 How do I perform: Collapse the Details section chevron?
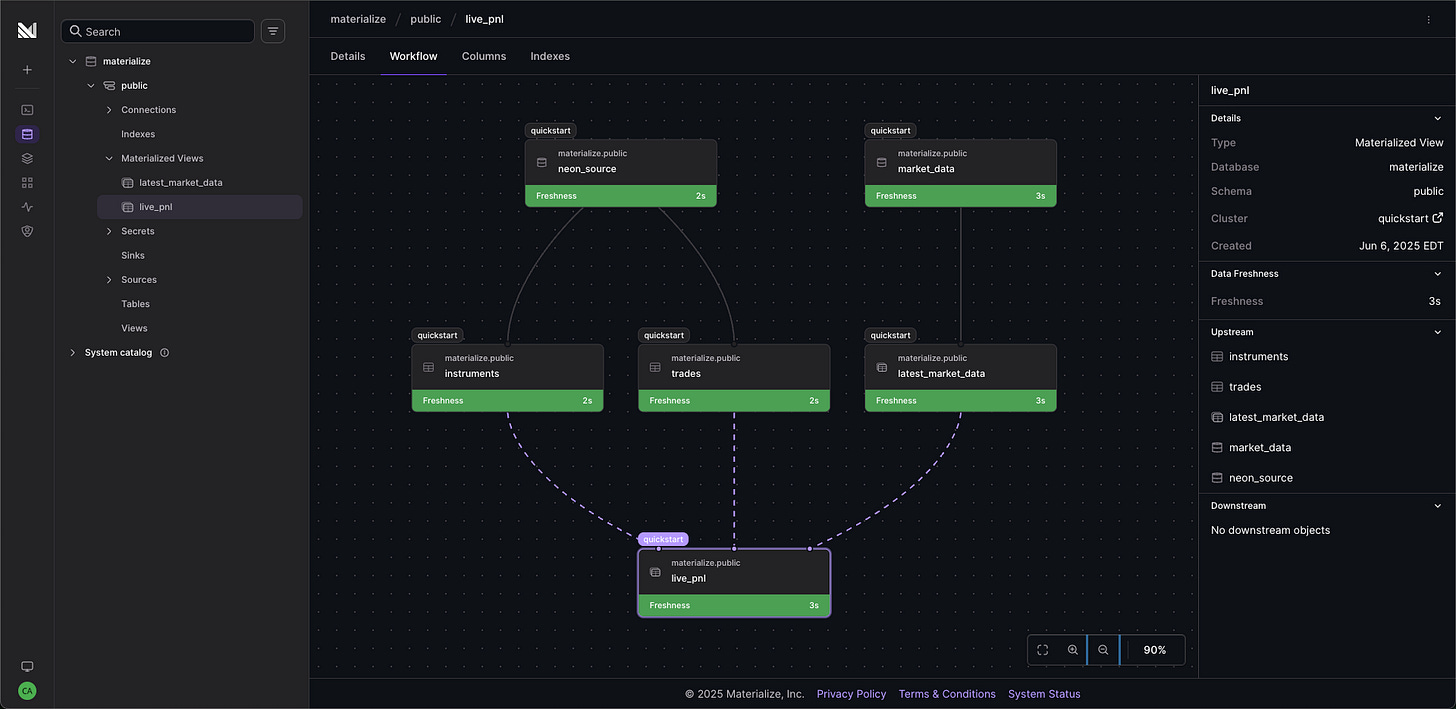tap(1438, 118)
